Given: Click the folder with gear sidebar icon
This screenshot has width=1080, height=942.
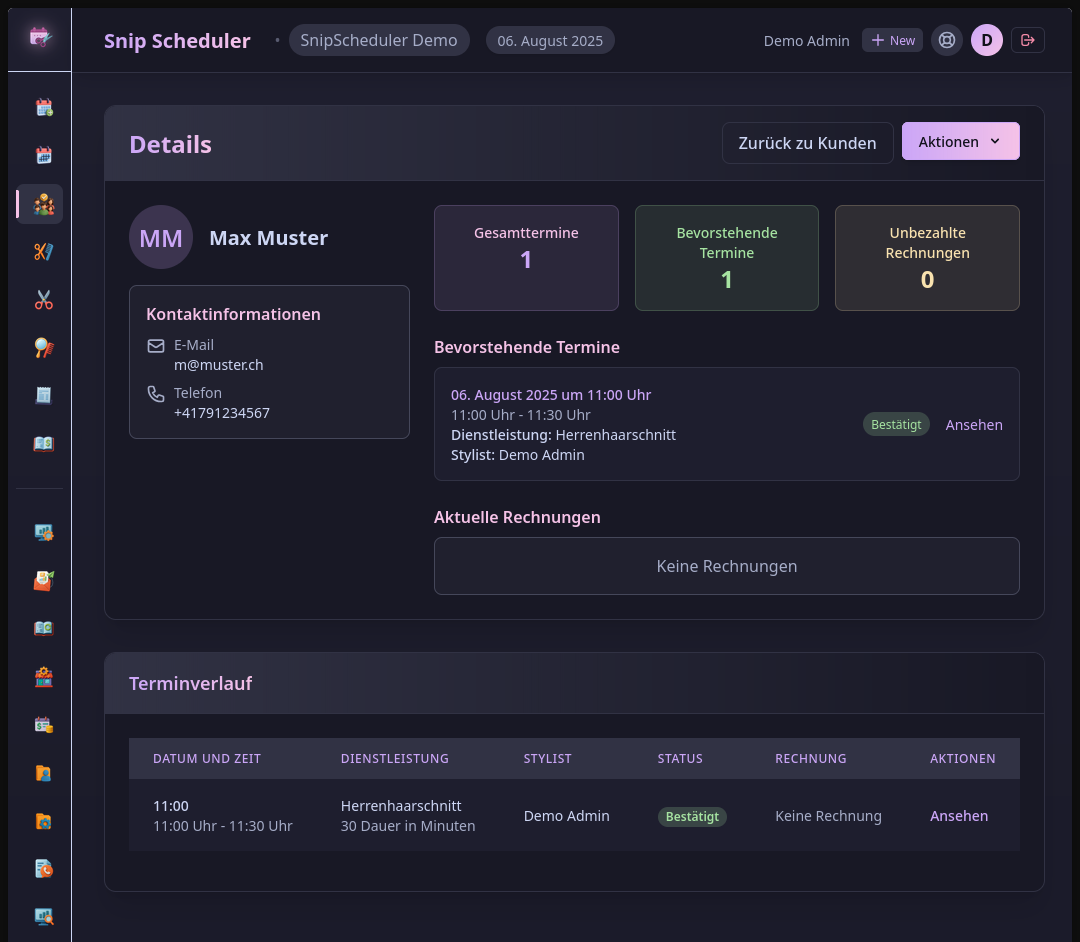Looking at the screenshot, I should click(43, 821).
